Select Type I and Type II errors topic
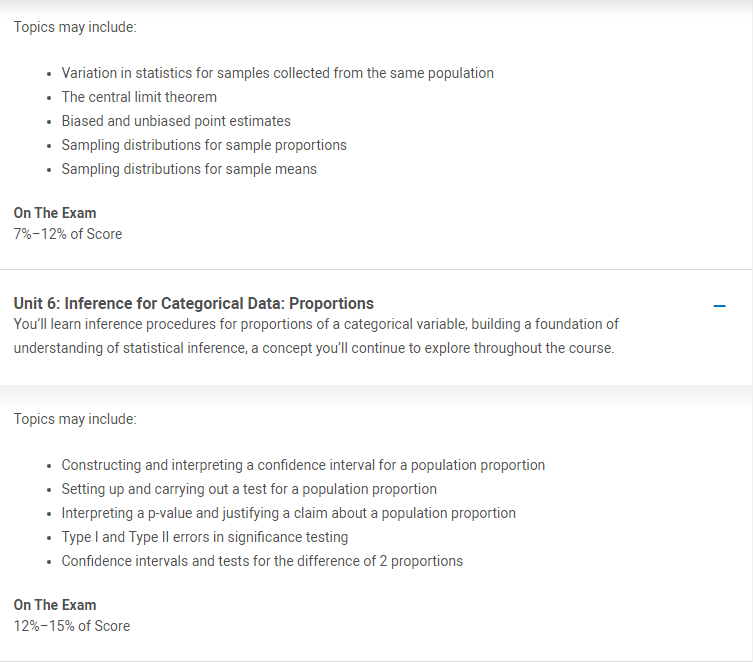This screenshot has width=753, height=662. click(205, 537)
